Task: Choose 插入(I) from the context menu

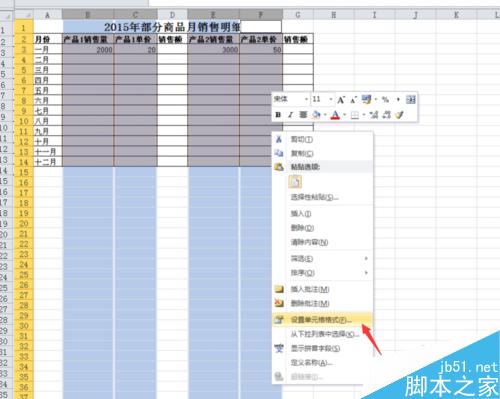Action: pos(322,214)
